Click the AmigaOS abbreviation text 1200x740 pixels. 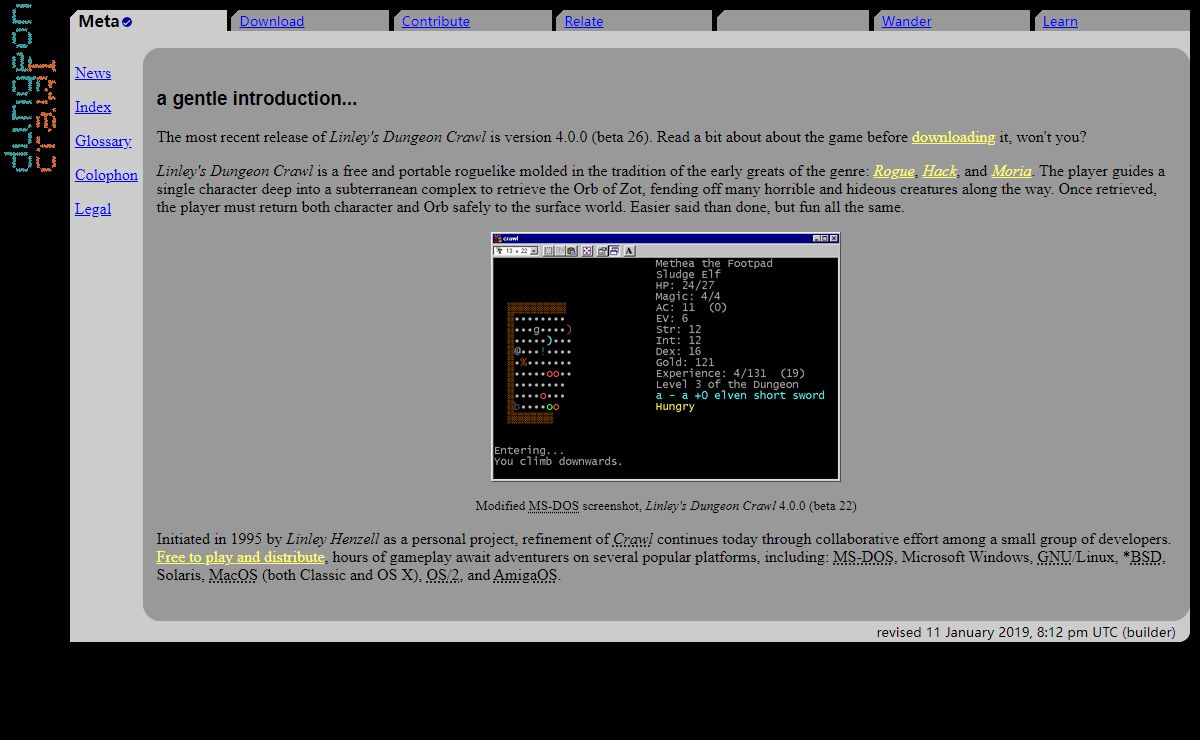coord(525,575)
